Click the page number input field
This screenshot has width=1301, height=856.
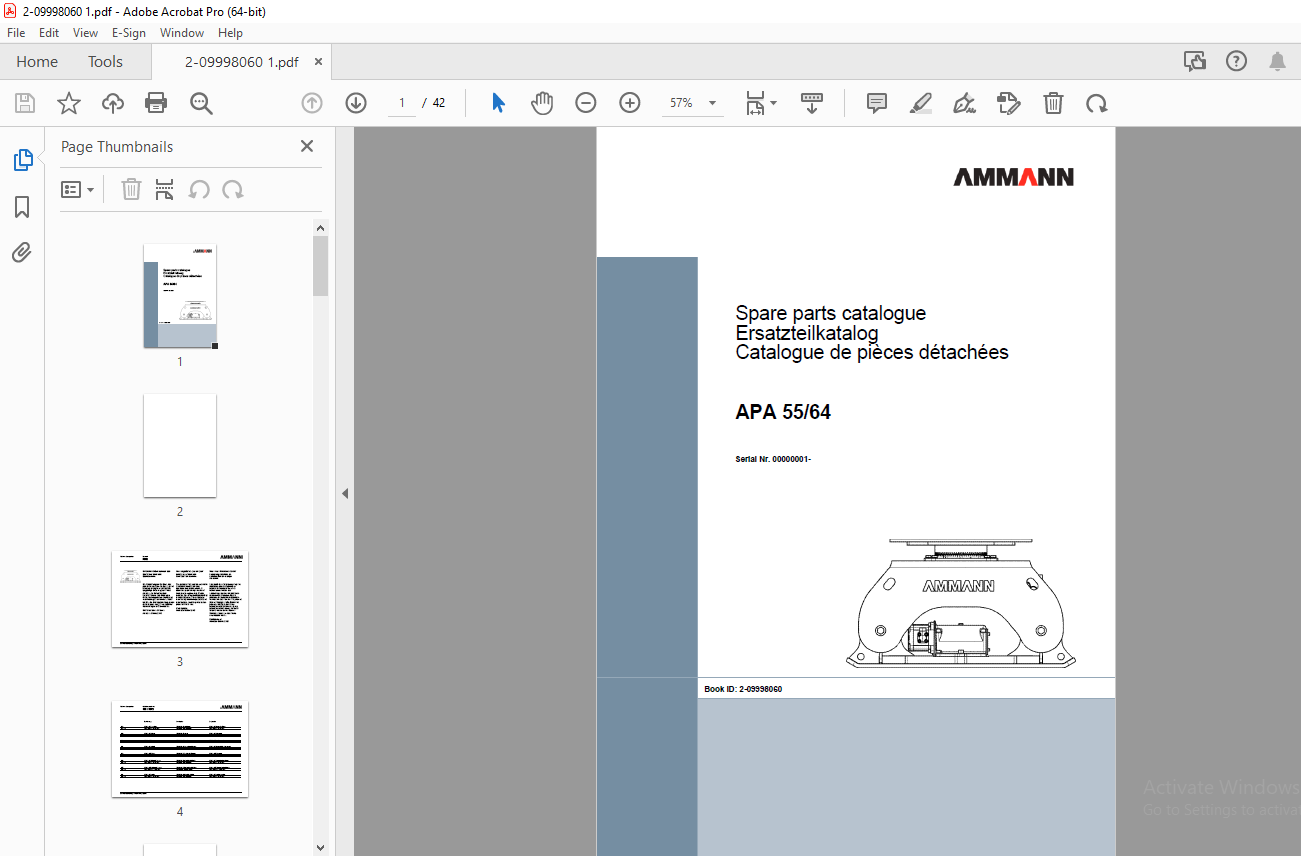402,103
